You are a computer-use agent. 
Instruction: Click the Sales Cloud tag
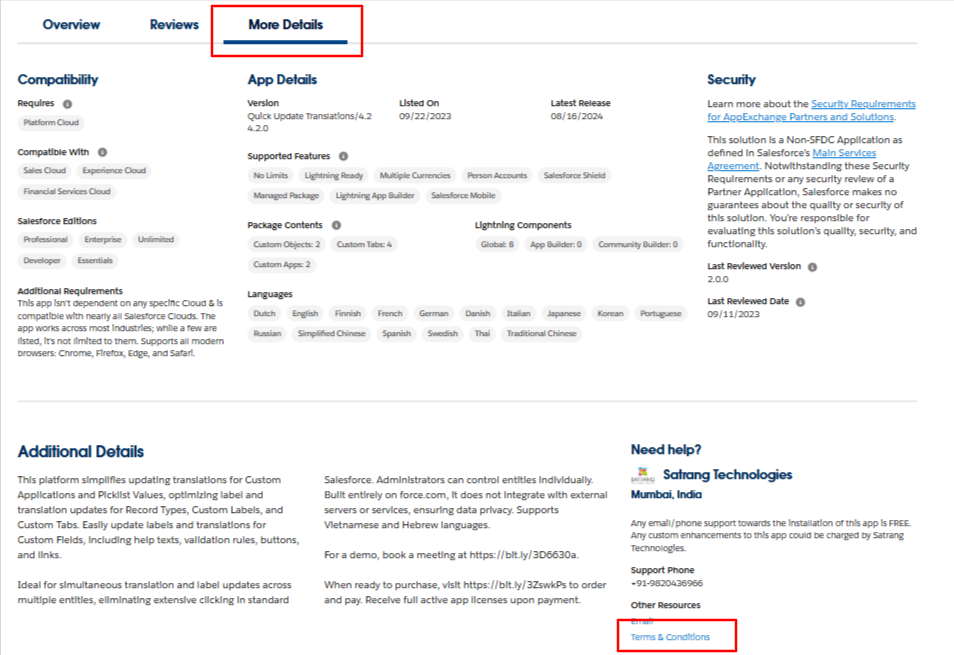(44, 170)
